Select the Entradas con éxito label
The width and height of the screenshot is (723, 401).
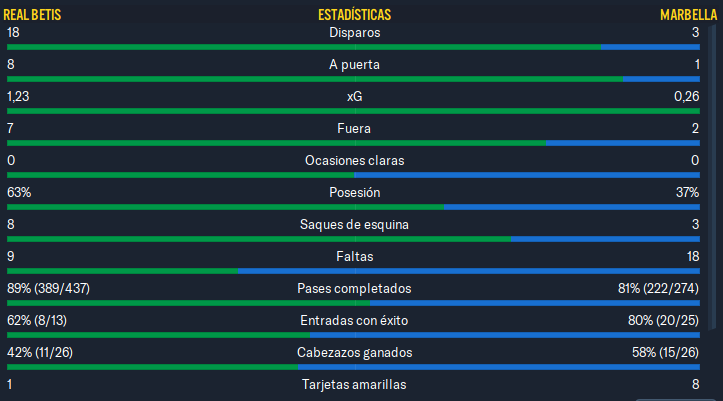pos(354,320)
